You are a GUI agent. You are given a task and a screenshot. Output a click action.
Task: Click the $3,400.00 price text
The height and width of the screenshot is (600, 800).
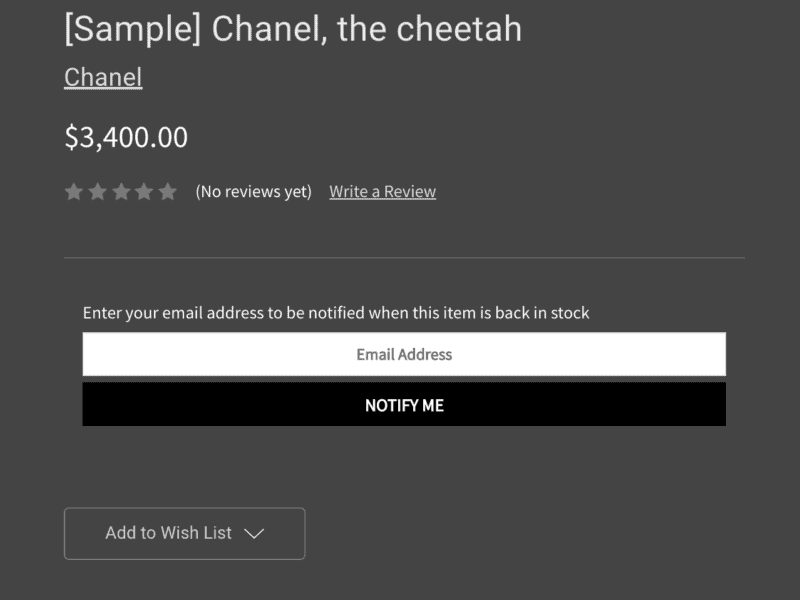pyautogui.click(x=126, y=137)
